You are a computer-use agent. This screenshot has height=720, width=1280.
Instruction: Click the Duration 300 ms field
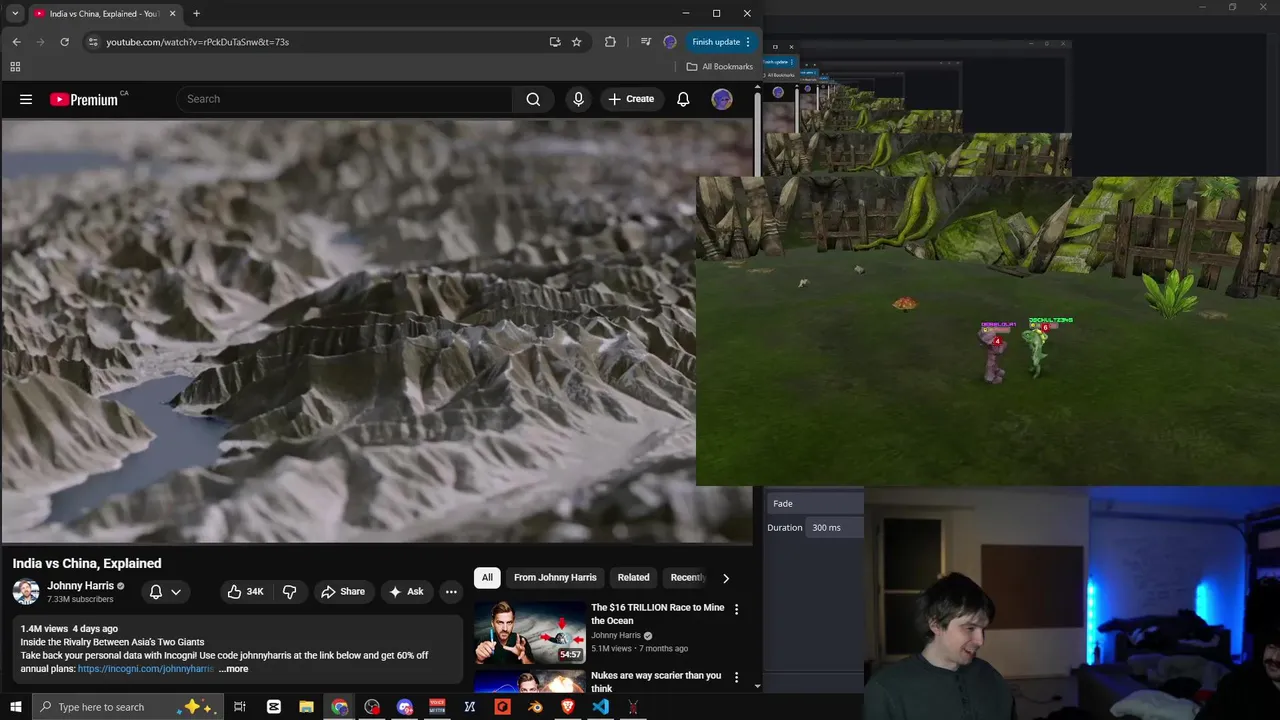point(835,528)
